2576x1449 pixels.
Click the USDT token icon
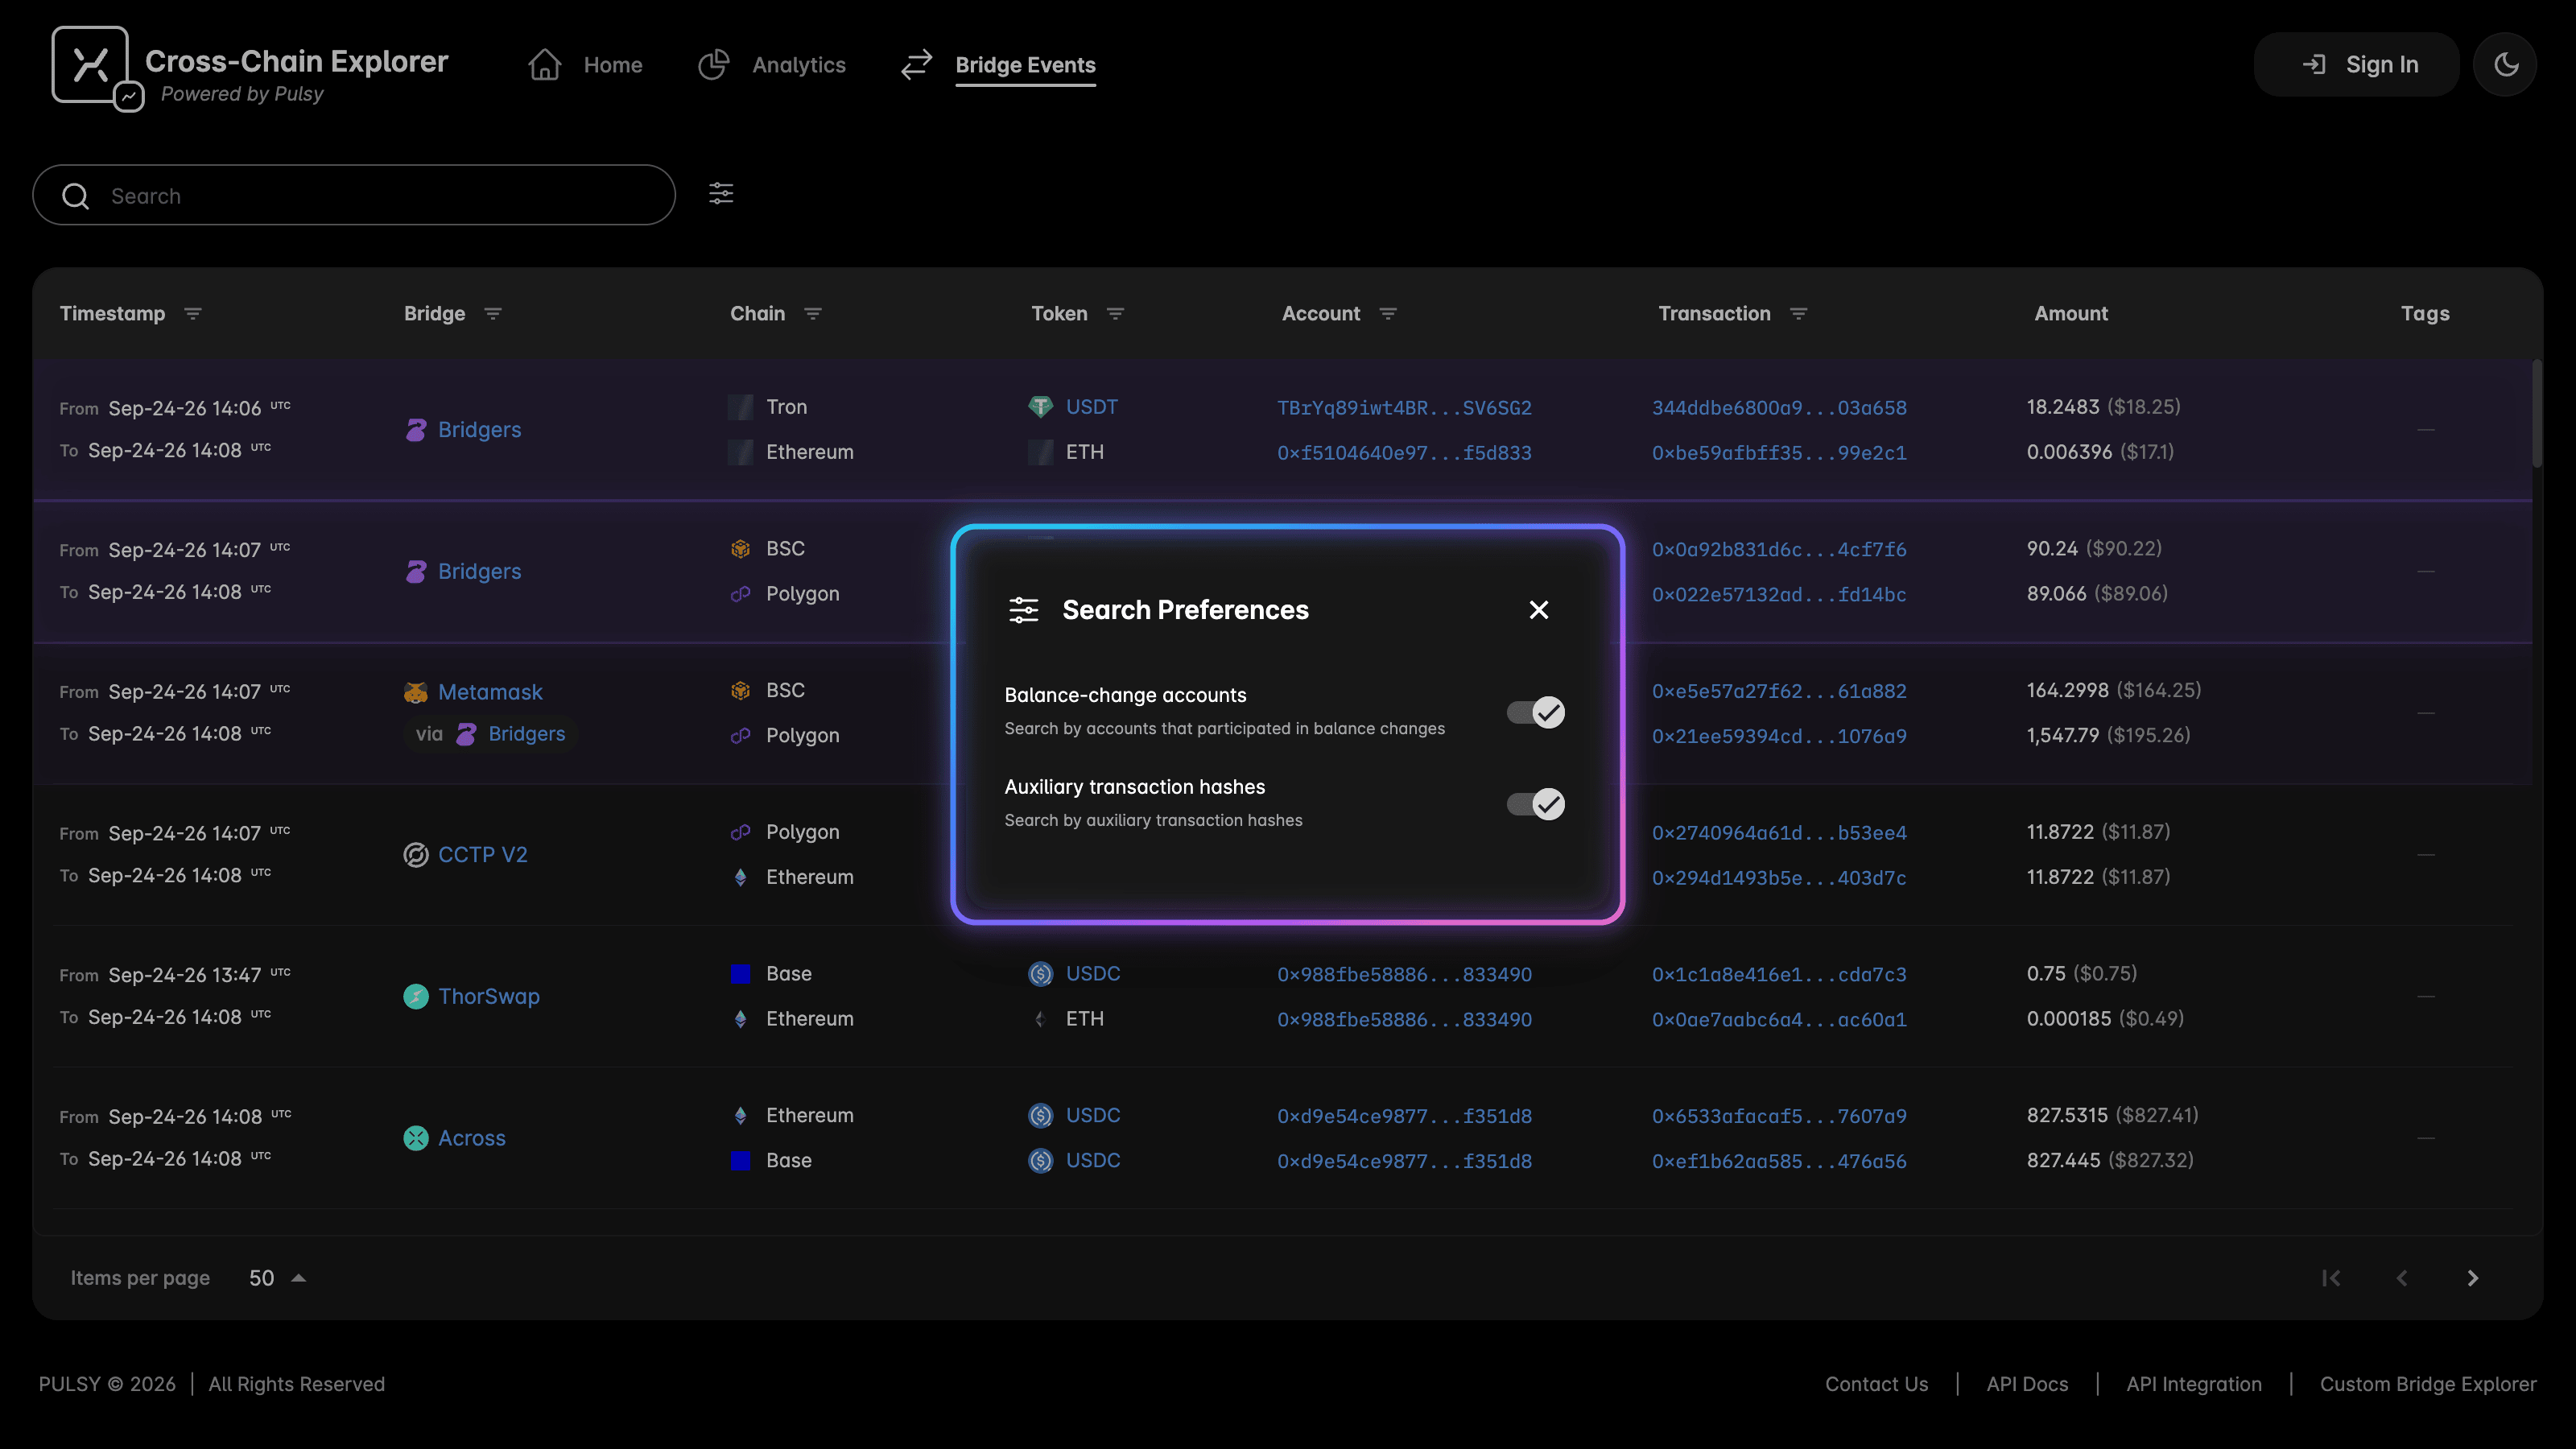click(1041, 407)
